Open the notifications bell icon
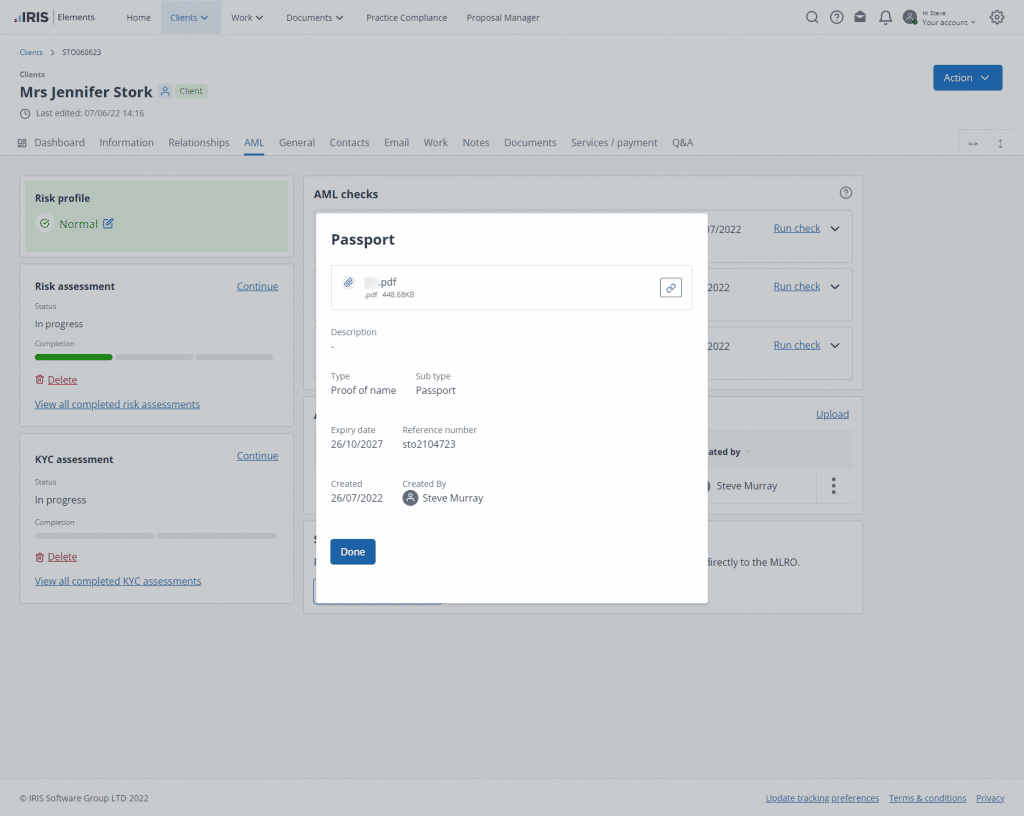Image resolution: width=1024 pixels, height=816 pixels. 885,17
